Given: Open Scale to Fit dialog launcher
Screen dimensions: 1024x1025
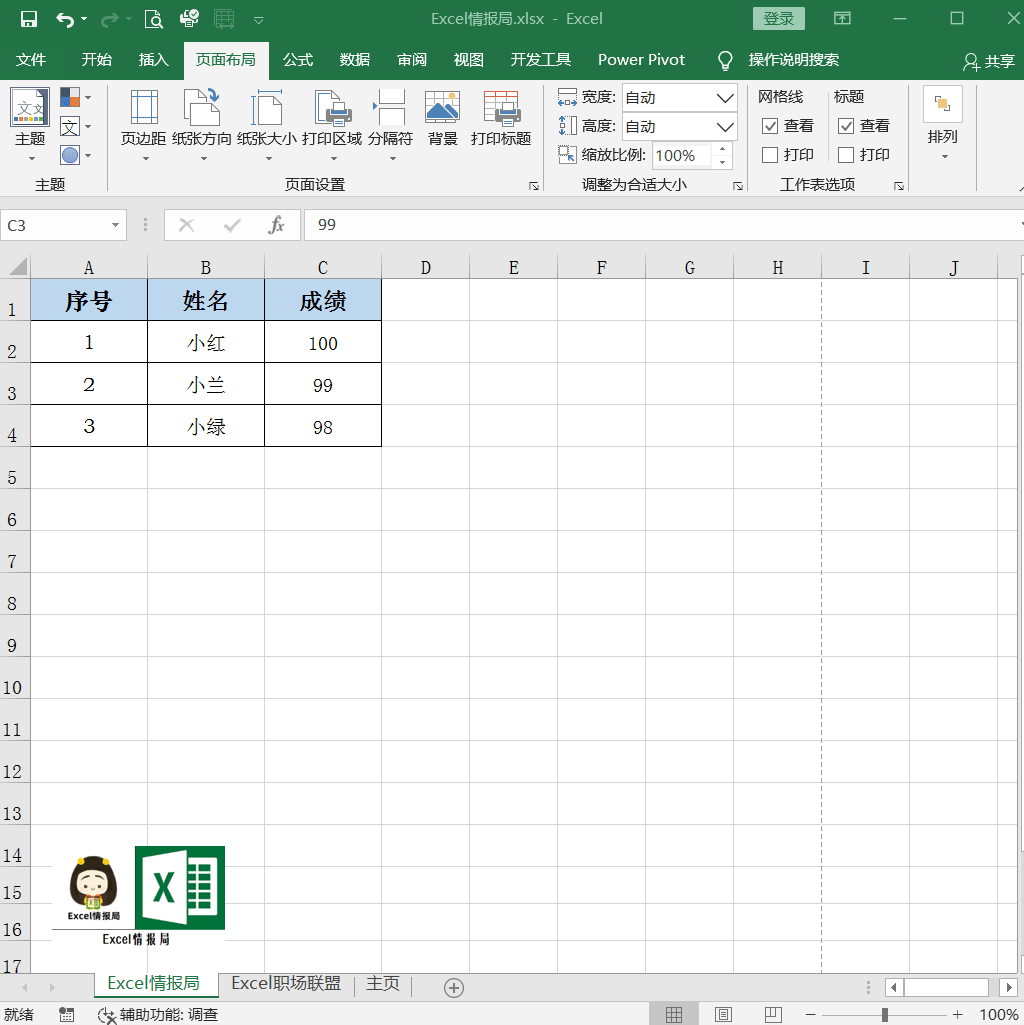Looking at the screenshot, I should click(x=738, y=186).
